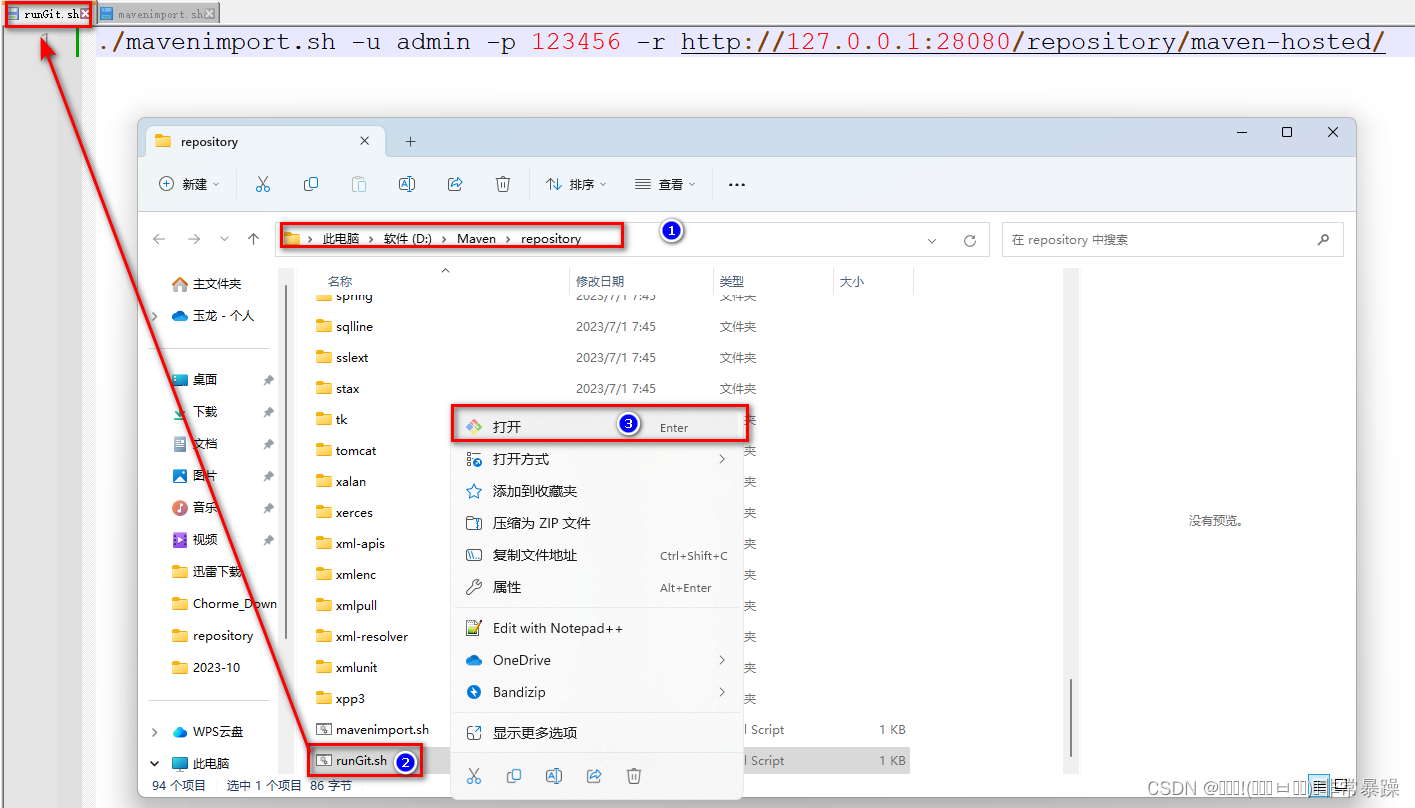
Task: Choose Edit with Notepad++ in context menu
Action: (598, 628)
